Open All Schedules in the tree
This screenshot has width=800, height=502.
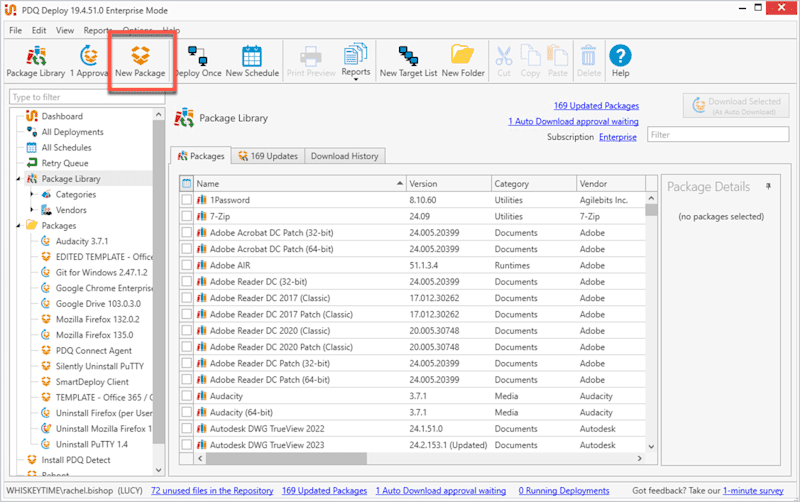66,147
